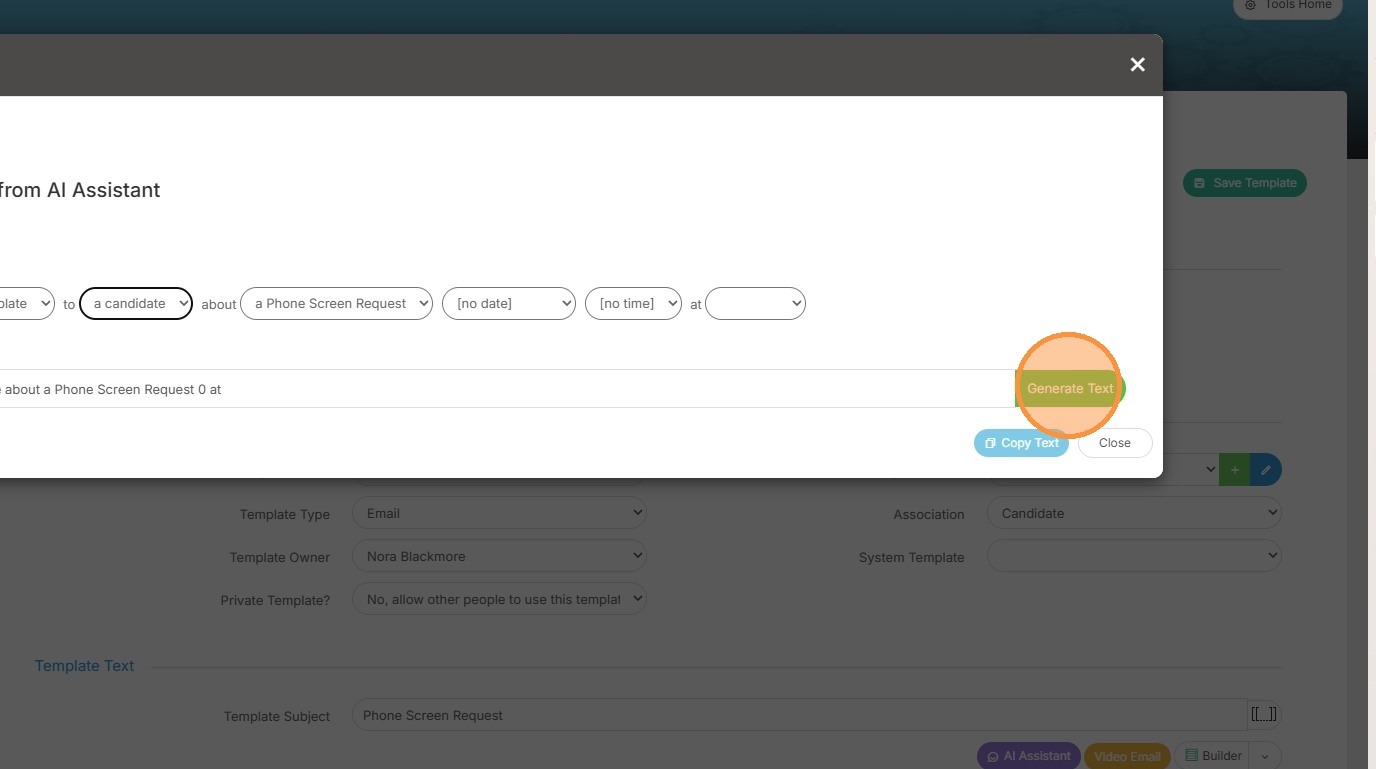The height and width of the screenshot is (769, 1376).
Task: Click the AI prompt text field
Action: (x=507, y=389)
